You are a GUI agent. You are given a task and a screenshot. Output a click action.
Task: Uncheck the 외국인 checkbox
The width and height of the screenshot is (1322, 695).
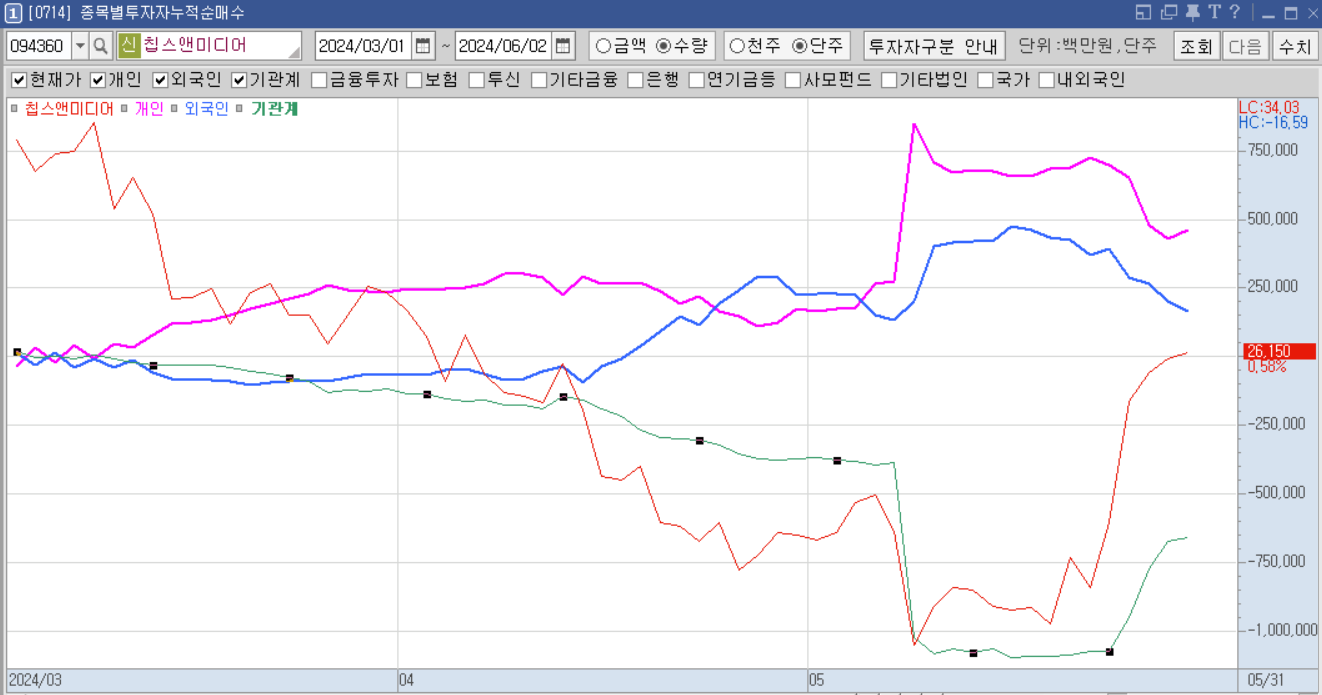click(160, 80)
